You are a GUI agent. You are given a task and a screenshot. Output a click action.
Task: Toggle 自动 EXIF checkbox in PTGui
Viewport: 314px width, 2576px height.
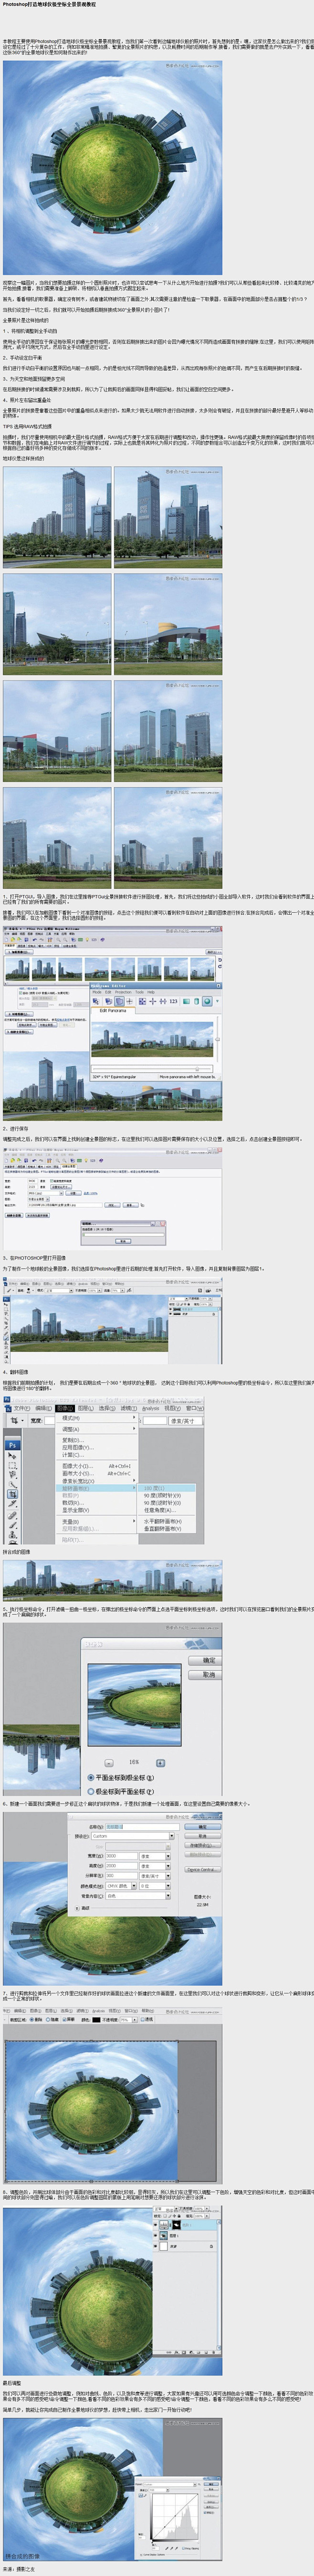(21, 993)
